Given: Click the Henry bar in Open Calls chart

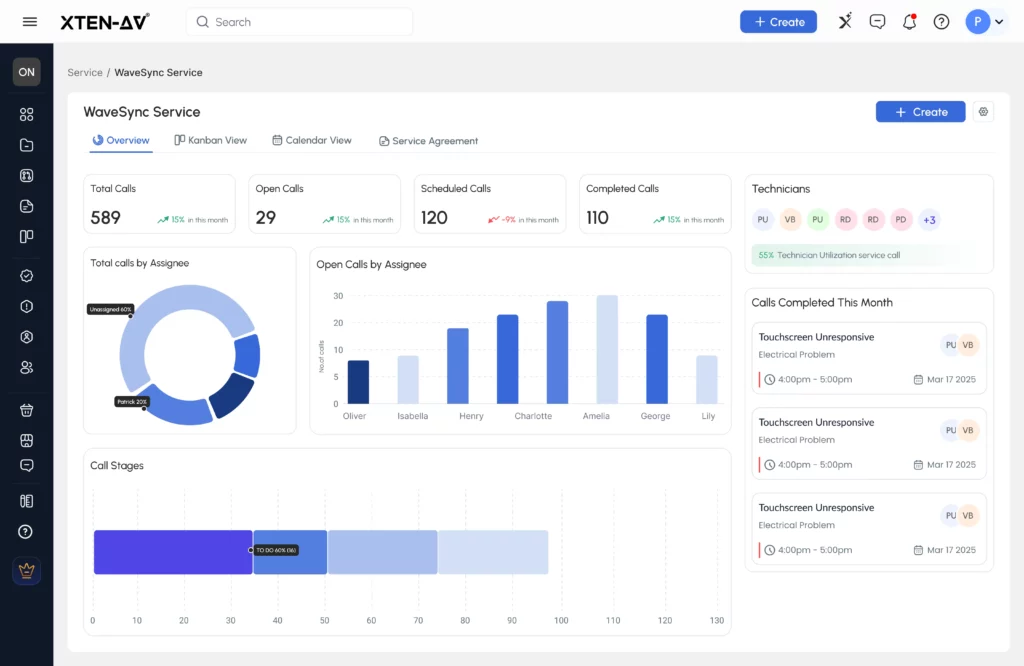Looking at the screenshot, I should pos(458,366).
